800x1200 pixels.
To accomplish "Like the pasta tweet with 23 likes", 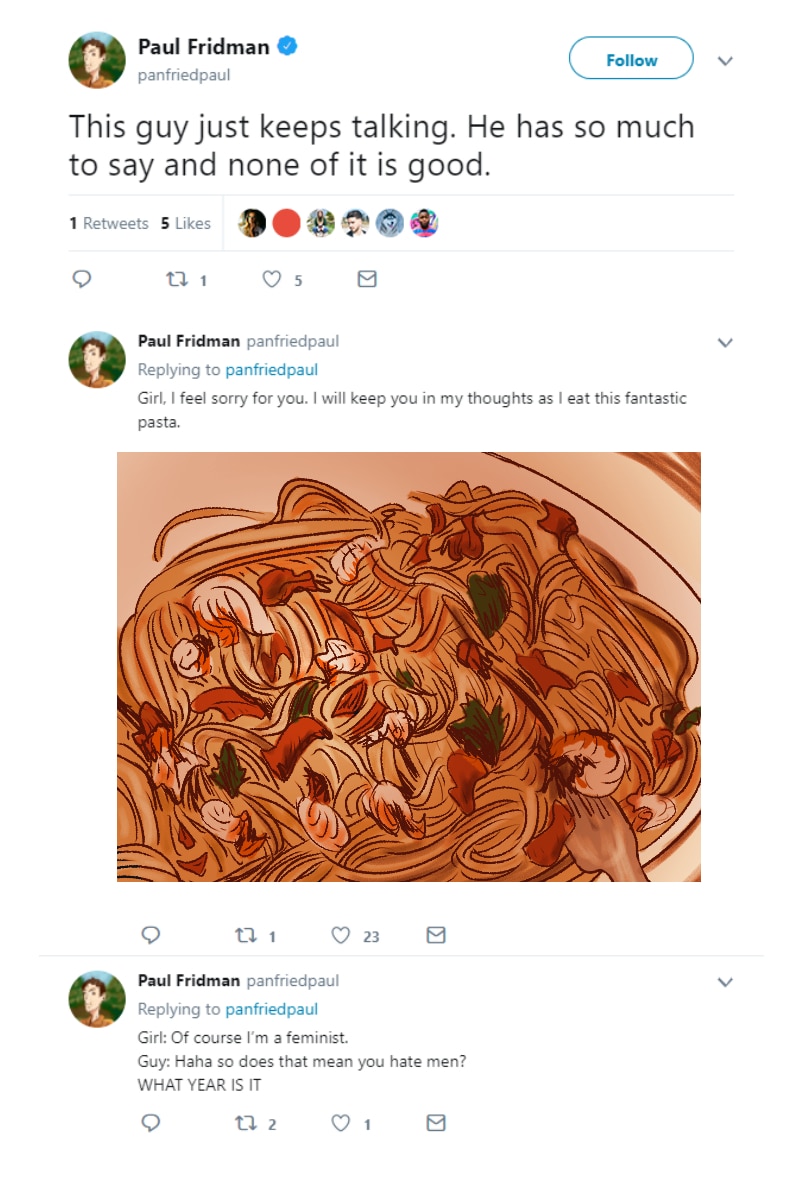I will 341,935.
